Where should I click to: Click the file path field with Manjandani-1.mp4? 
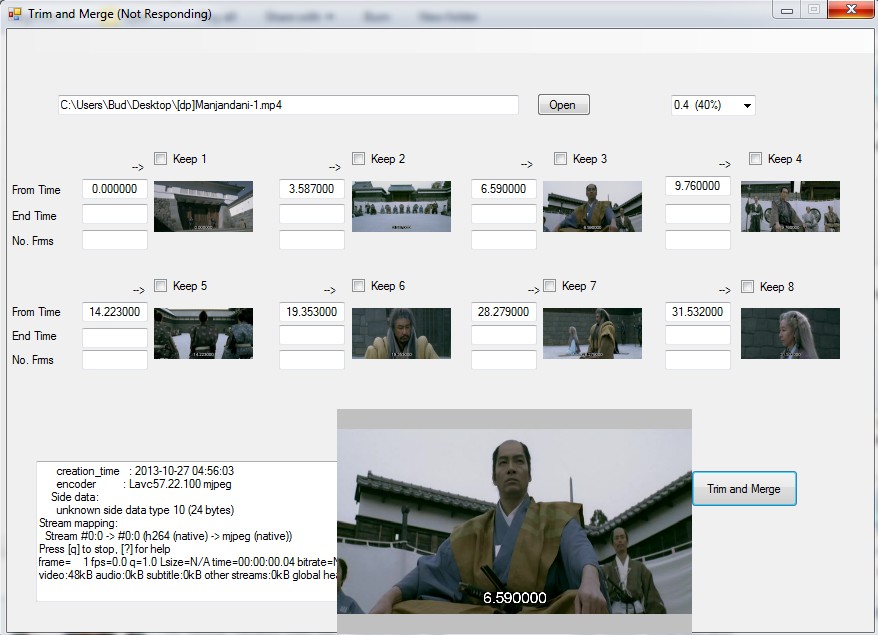click(x=288, y=105)
